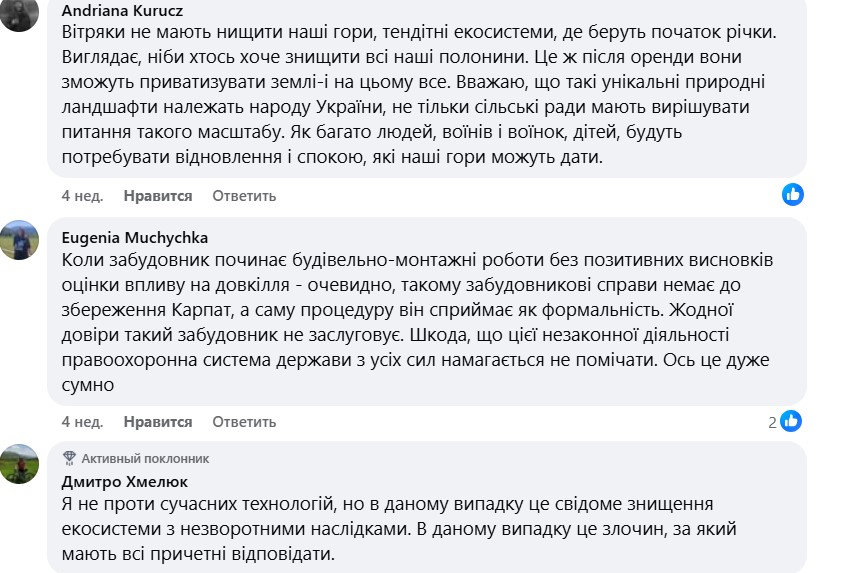The image size is (846, 573).
Task: Click the reaction count 2 on Eugenia's comment
Action: pos(772,422)
